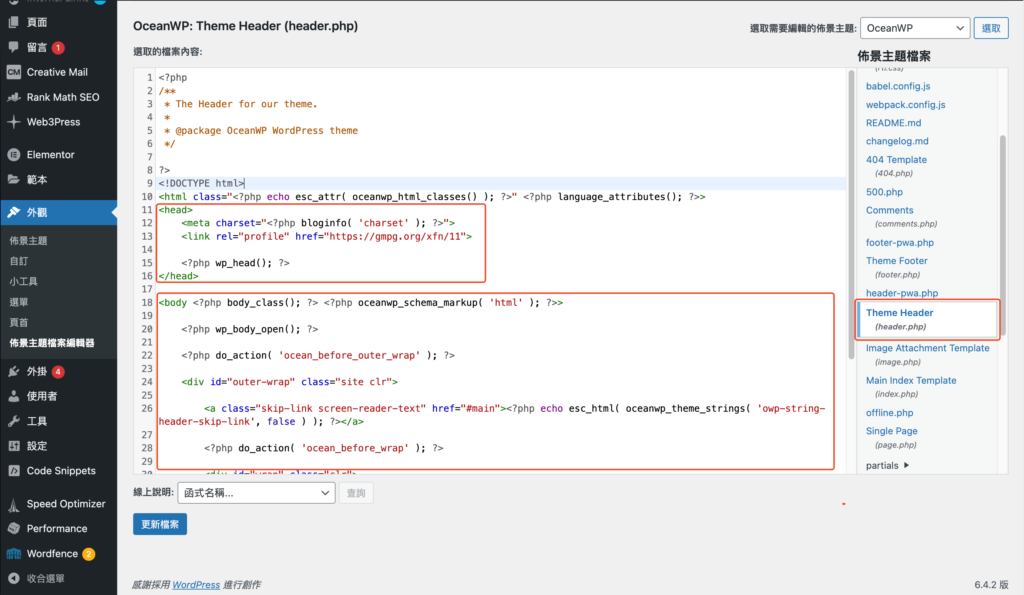Open changelog.md in file list

(897, 141)
